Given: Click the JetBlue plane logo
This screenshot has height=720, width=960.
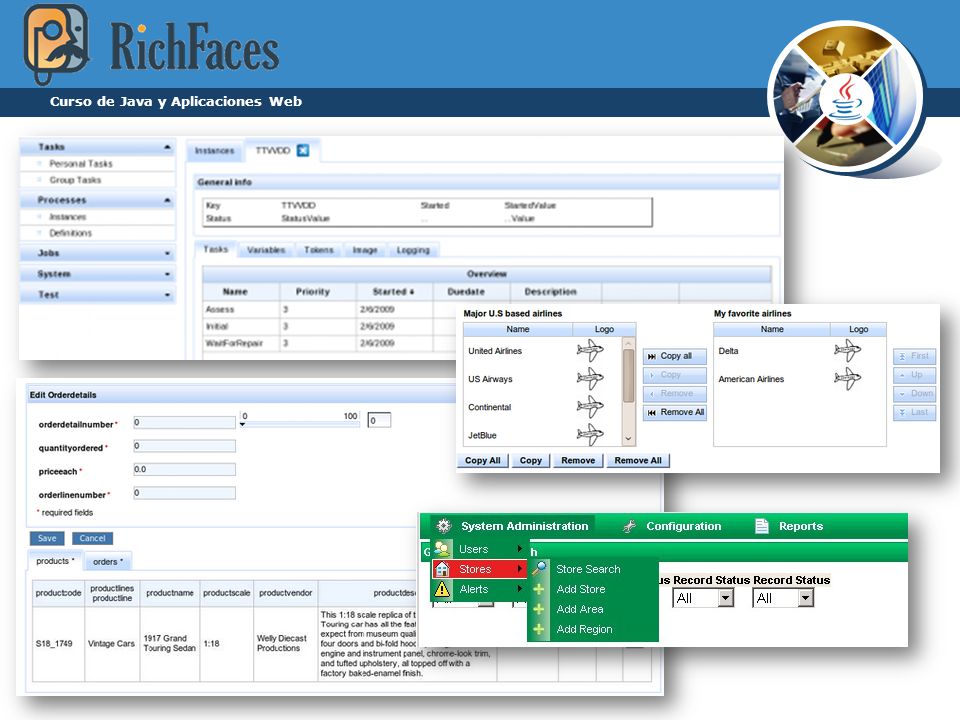Looking at the screenshot, I should point(590,435).
